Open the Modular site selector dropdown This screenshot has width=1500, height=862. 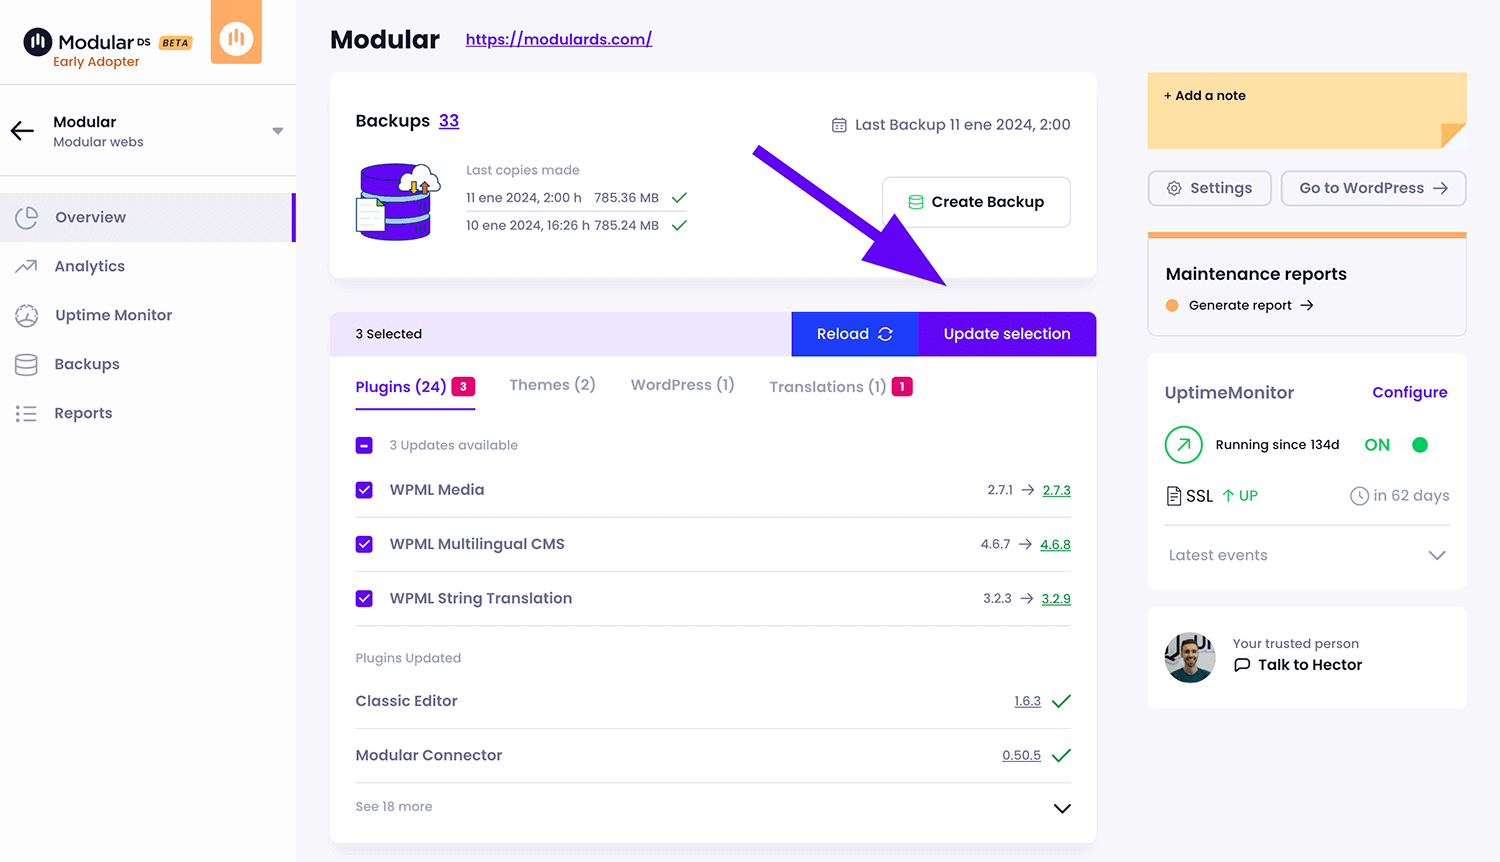(x=278, y=131)
